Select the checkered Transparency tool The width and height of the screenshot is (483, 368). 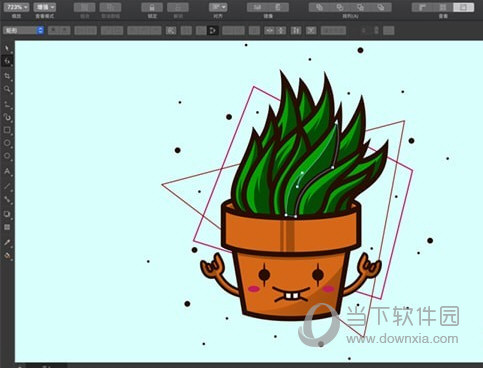point(7,227)
